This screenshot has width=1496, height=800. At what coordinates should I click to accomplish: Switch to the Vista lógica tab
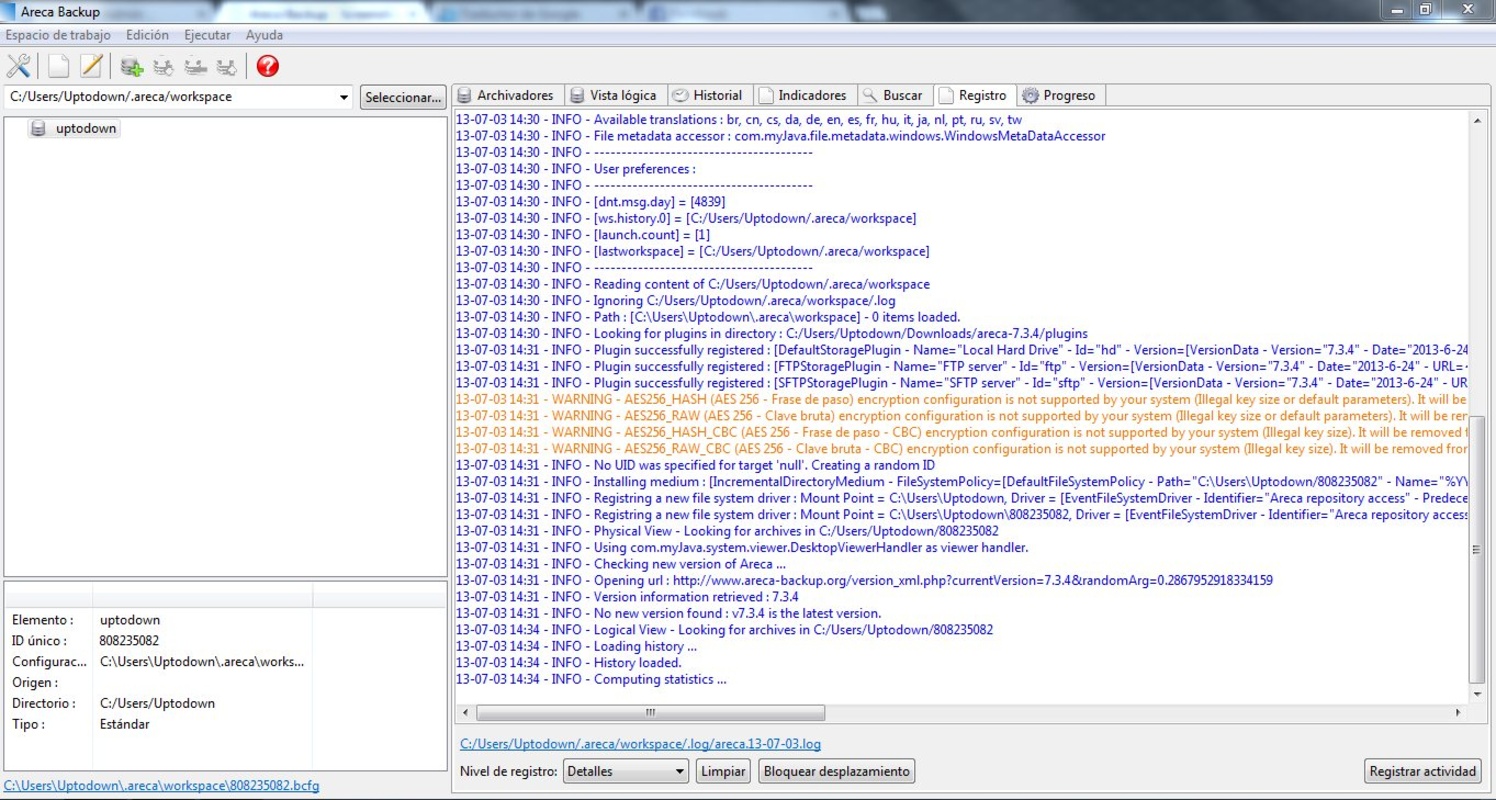[613, 96]
